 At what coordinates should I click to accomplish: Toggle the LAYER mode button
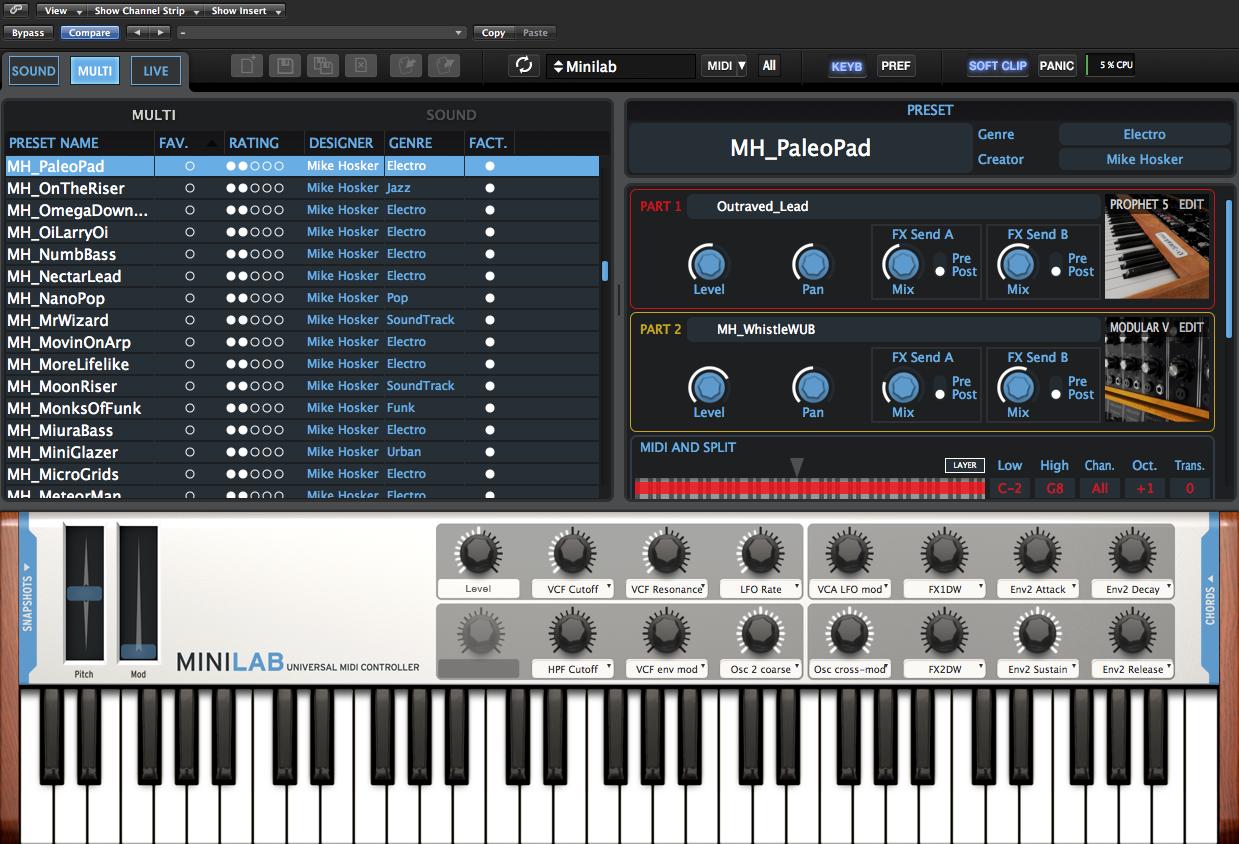click(965, 465)
